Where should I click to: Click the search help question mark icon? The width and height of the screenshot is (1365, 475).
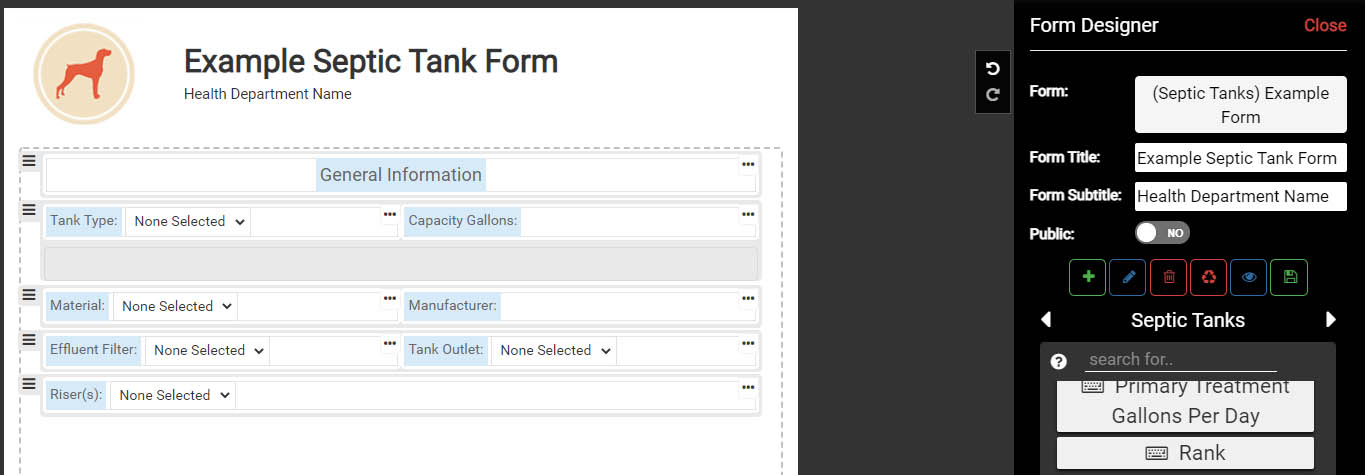point(1059,361)
